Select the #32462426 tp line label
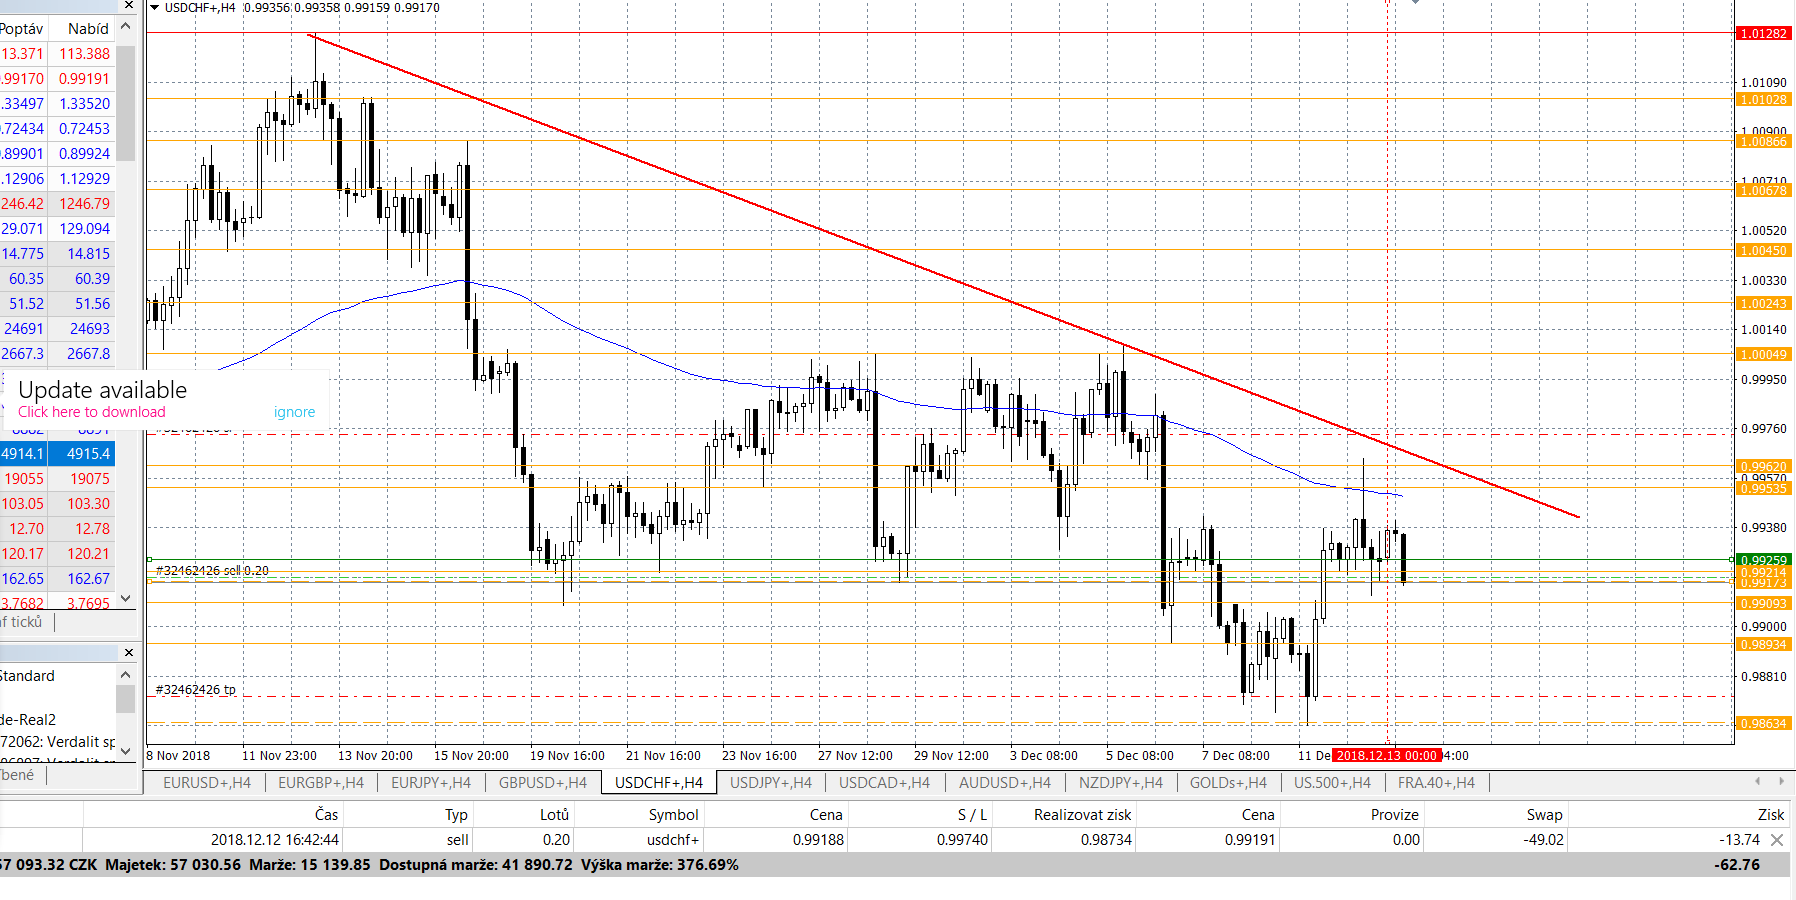The image size is (1796, 900). [x=196, y=690]
